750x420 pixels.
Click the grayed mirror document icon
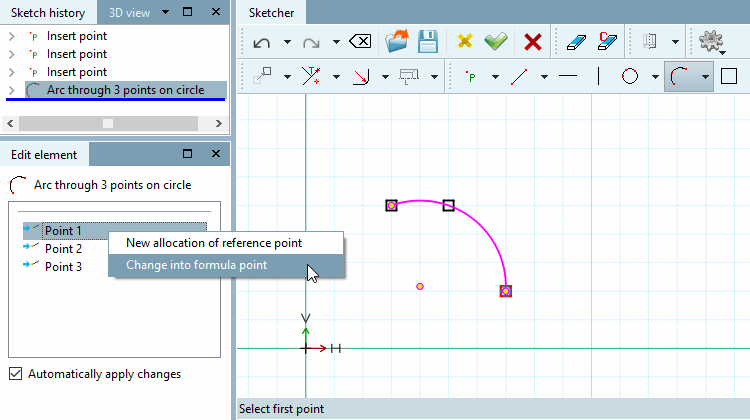(x=649, y=42)
